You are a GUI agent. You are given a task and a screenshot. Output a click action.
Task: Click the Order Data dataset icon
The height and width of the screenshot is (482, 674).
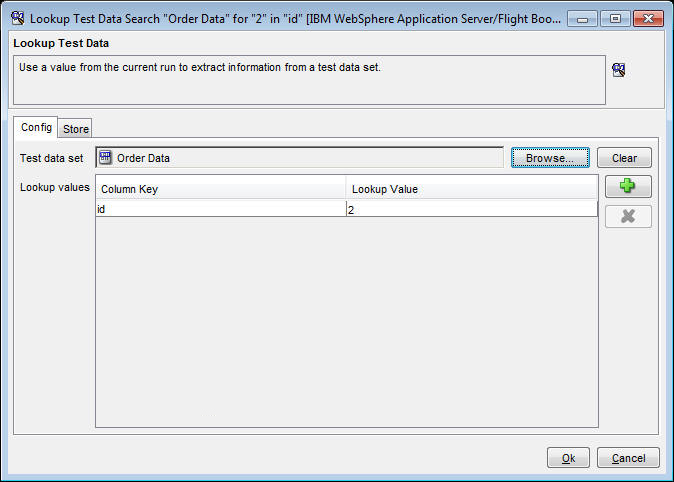(x=105, y=158)
